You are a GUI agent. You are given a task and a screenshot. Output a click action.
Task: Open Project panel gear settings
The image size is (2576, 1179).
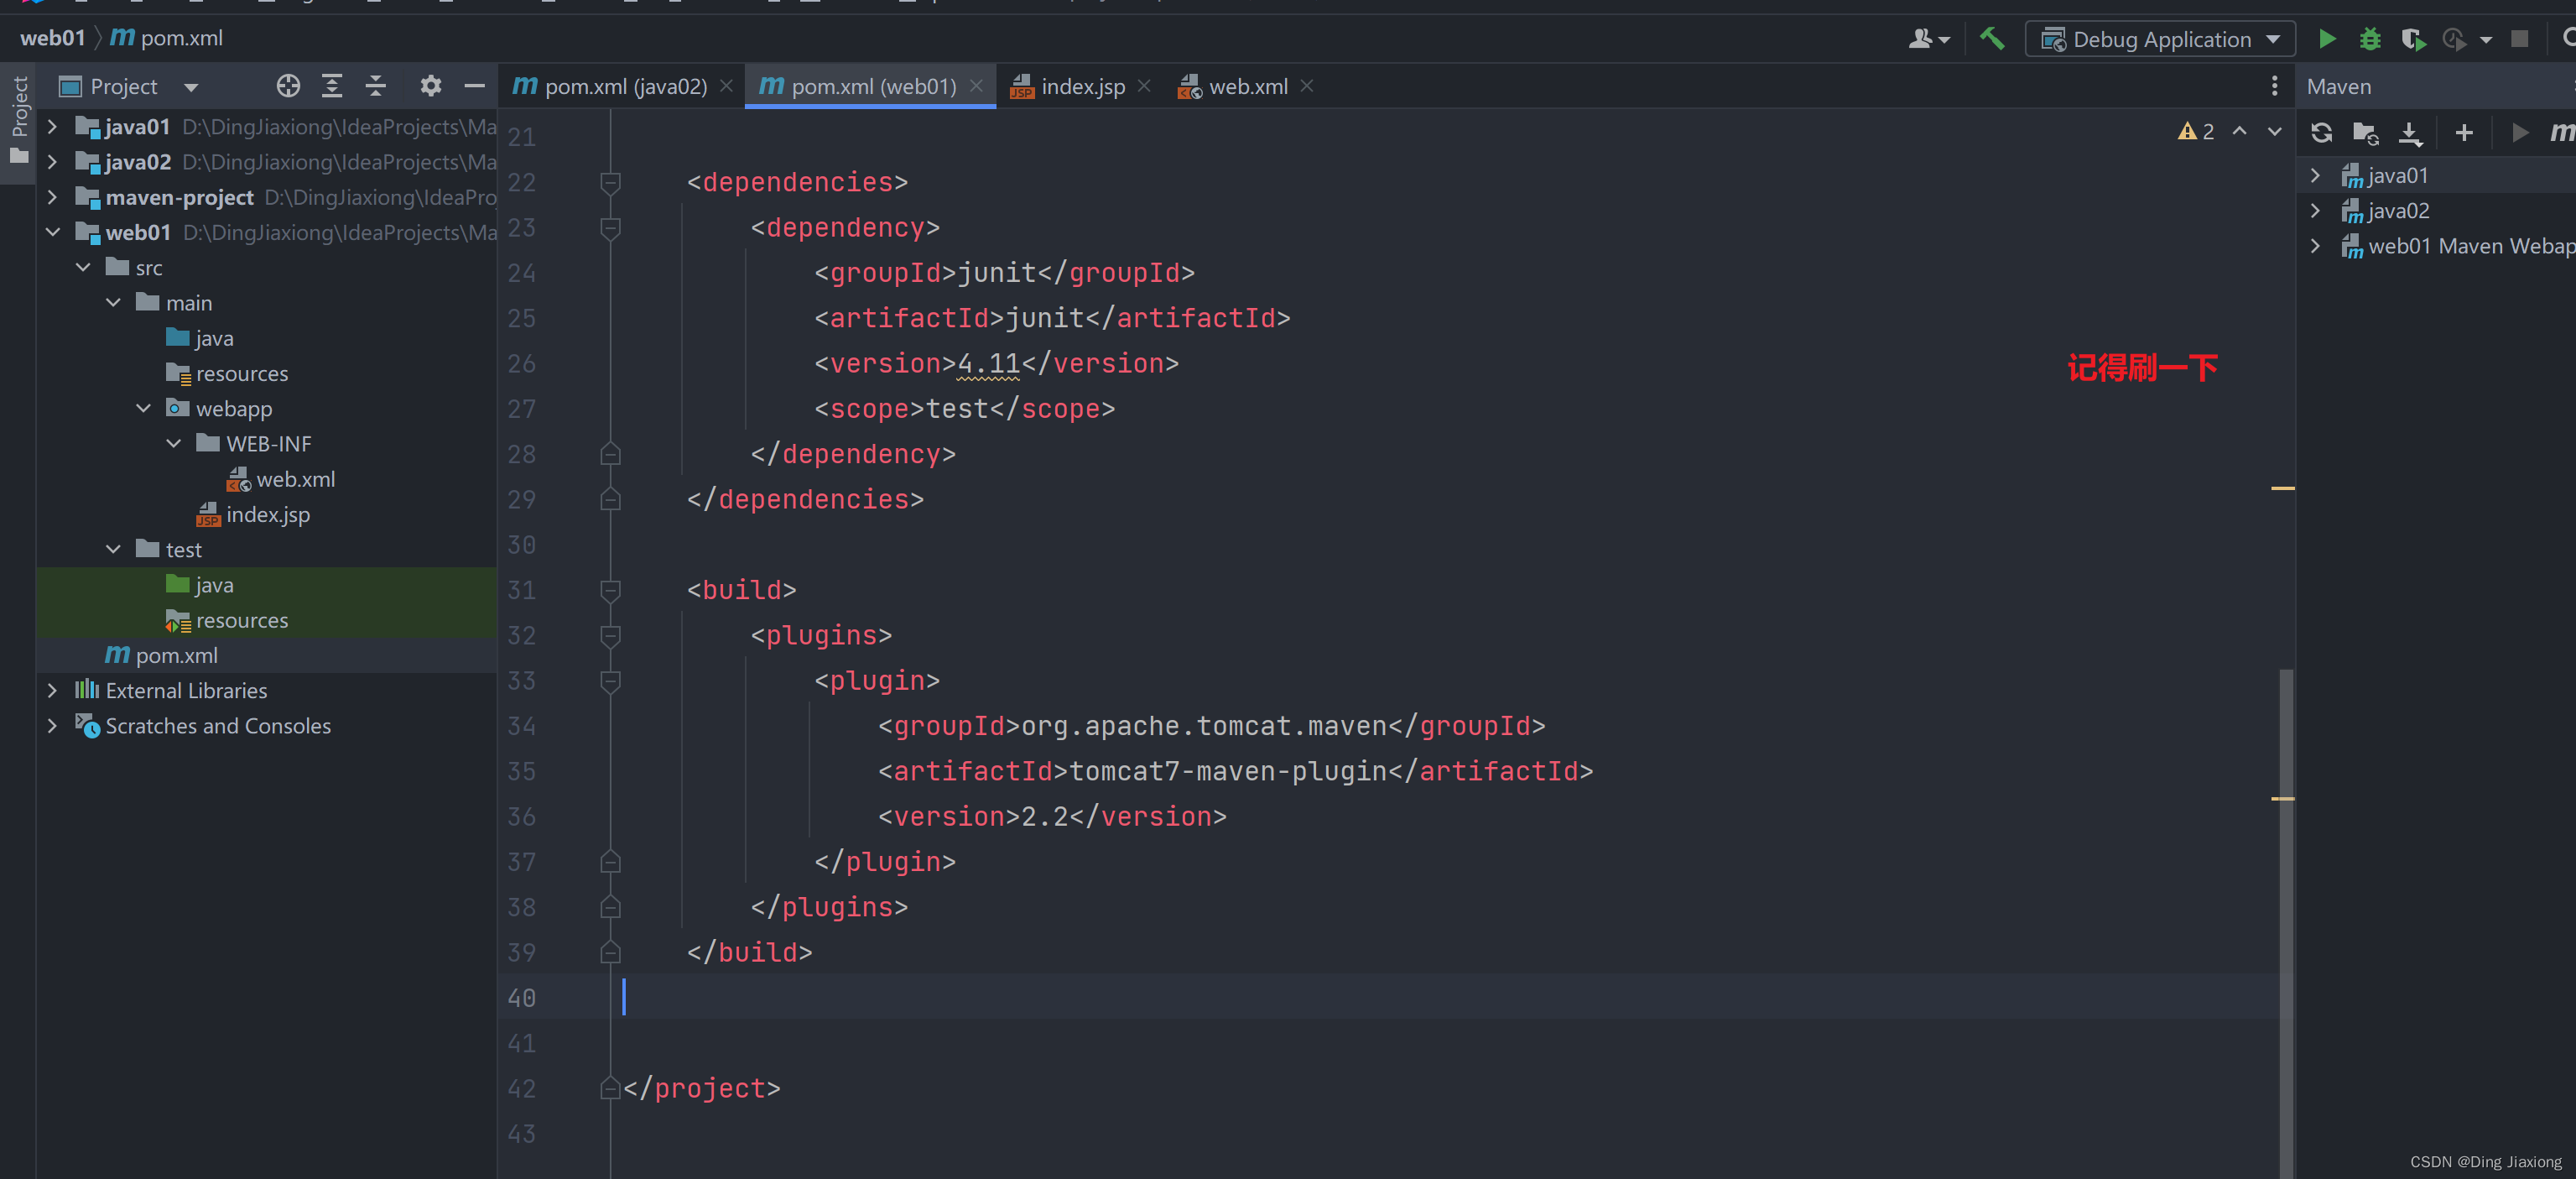(x=430, y=86)
